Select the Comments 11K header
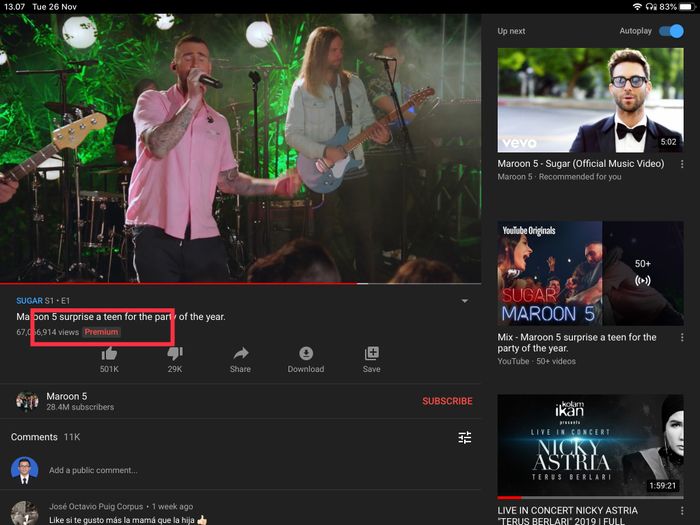 (x=46, y=437)
